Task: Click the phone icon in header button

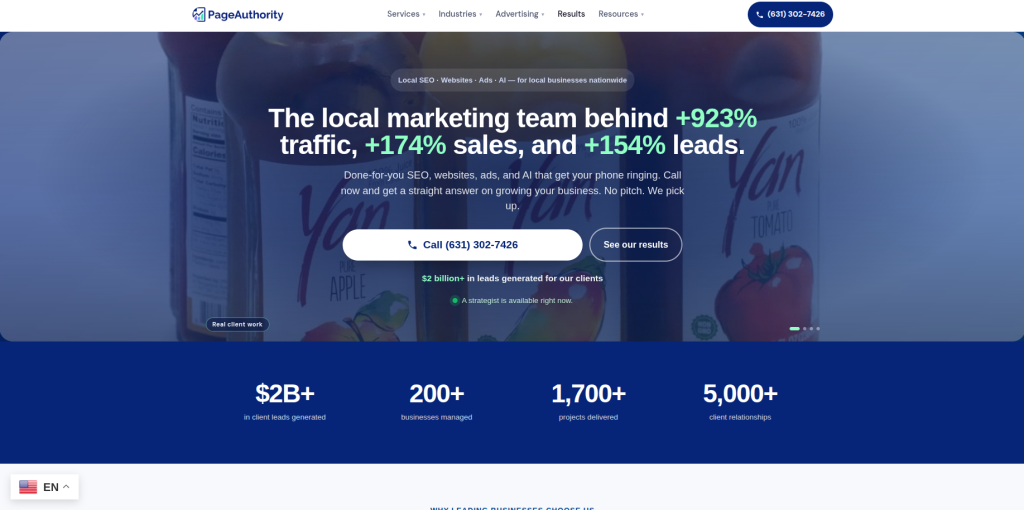Action: (760, 14)
